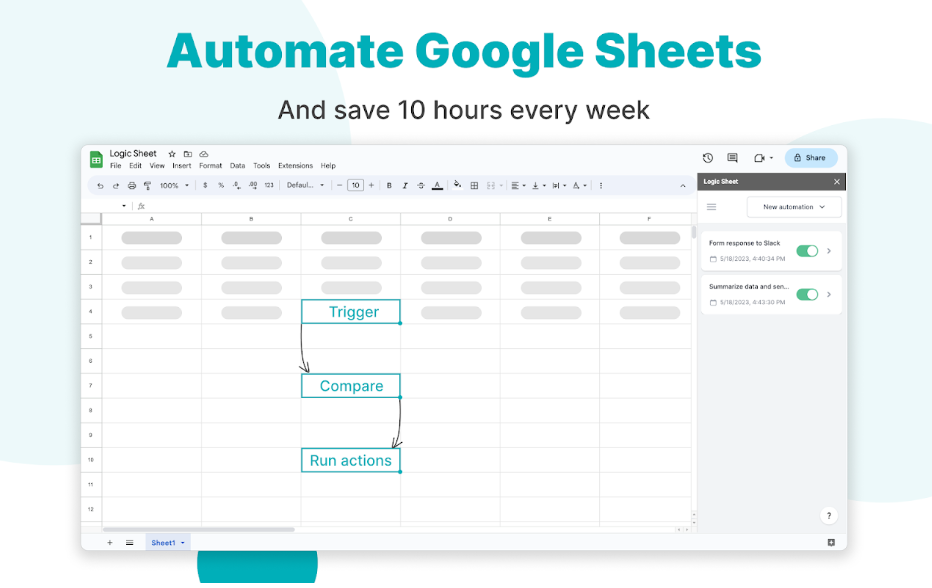This screenshot has width=932, height=588.
Task: Click the cloud save status icon
Action: coord(204,154)
